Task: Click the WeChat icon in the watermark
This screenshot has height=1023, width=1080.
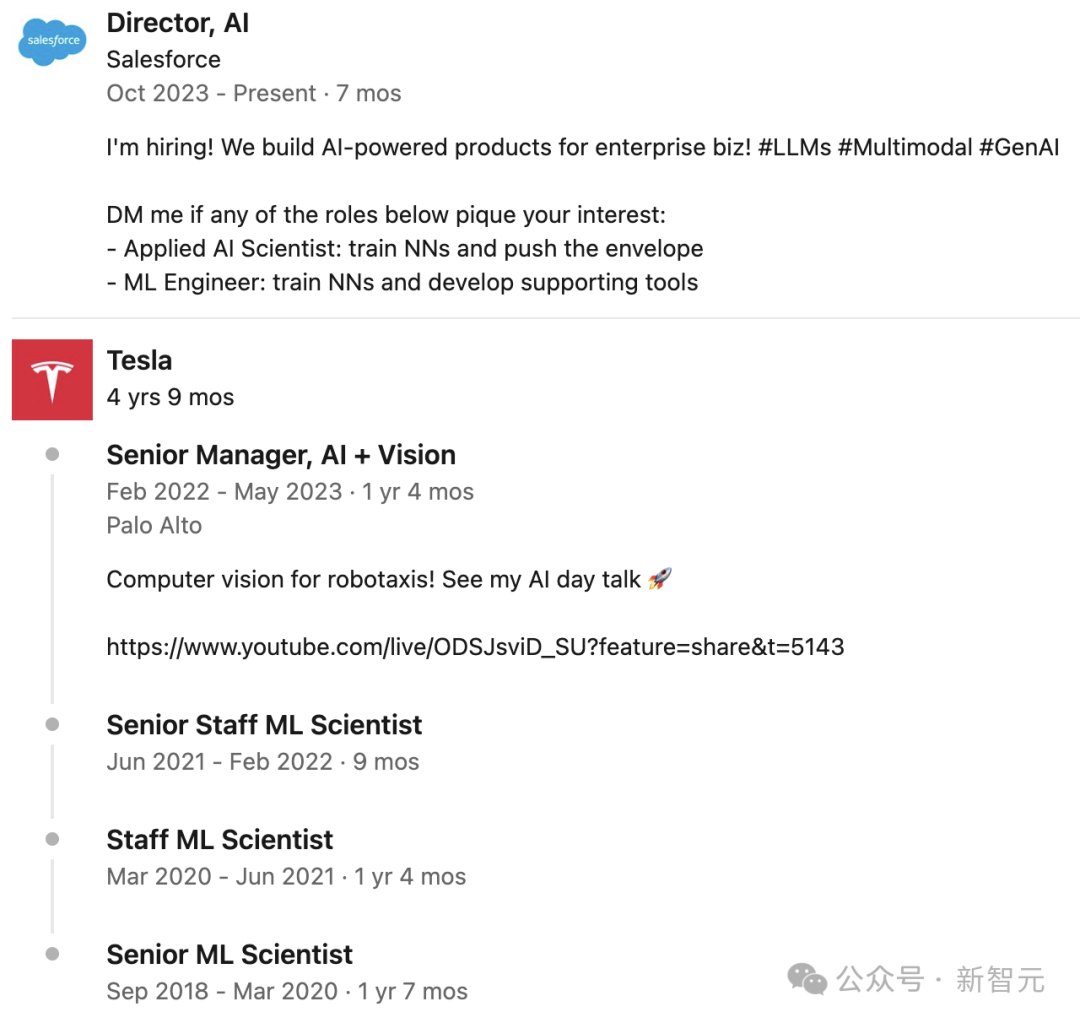Action: click(x=807, y=979)
